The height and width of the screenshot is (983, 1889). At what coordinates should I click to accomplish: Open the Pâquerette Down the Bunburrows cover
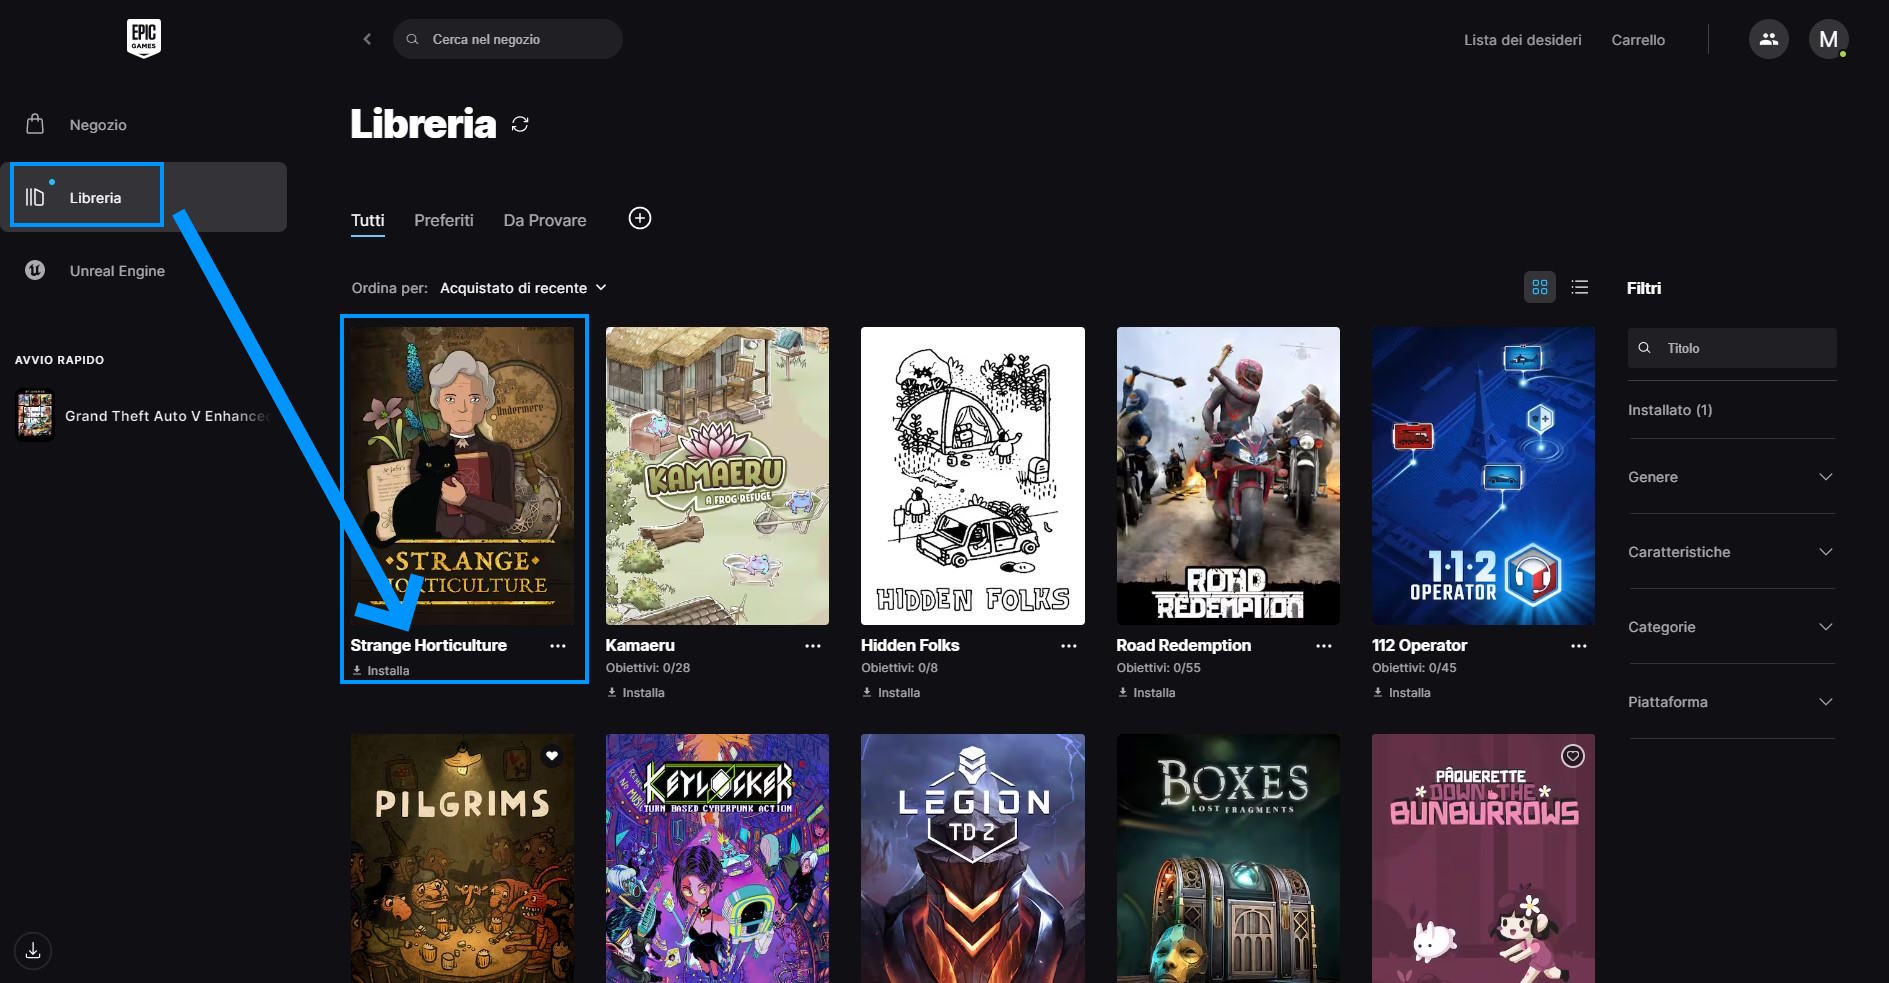point(1483,858)
